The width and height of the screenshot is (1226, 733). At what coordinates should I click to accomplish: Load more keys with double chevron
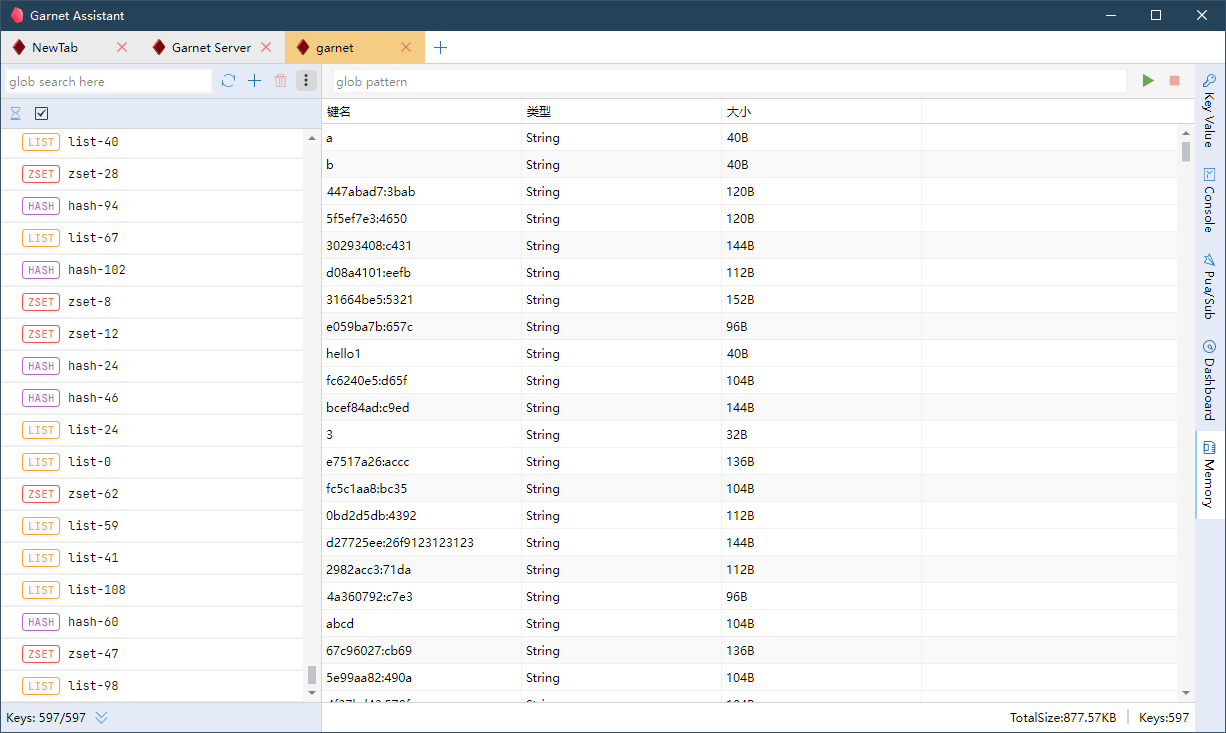(101, 717)
